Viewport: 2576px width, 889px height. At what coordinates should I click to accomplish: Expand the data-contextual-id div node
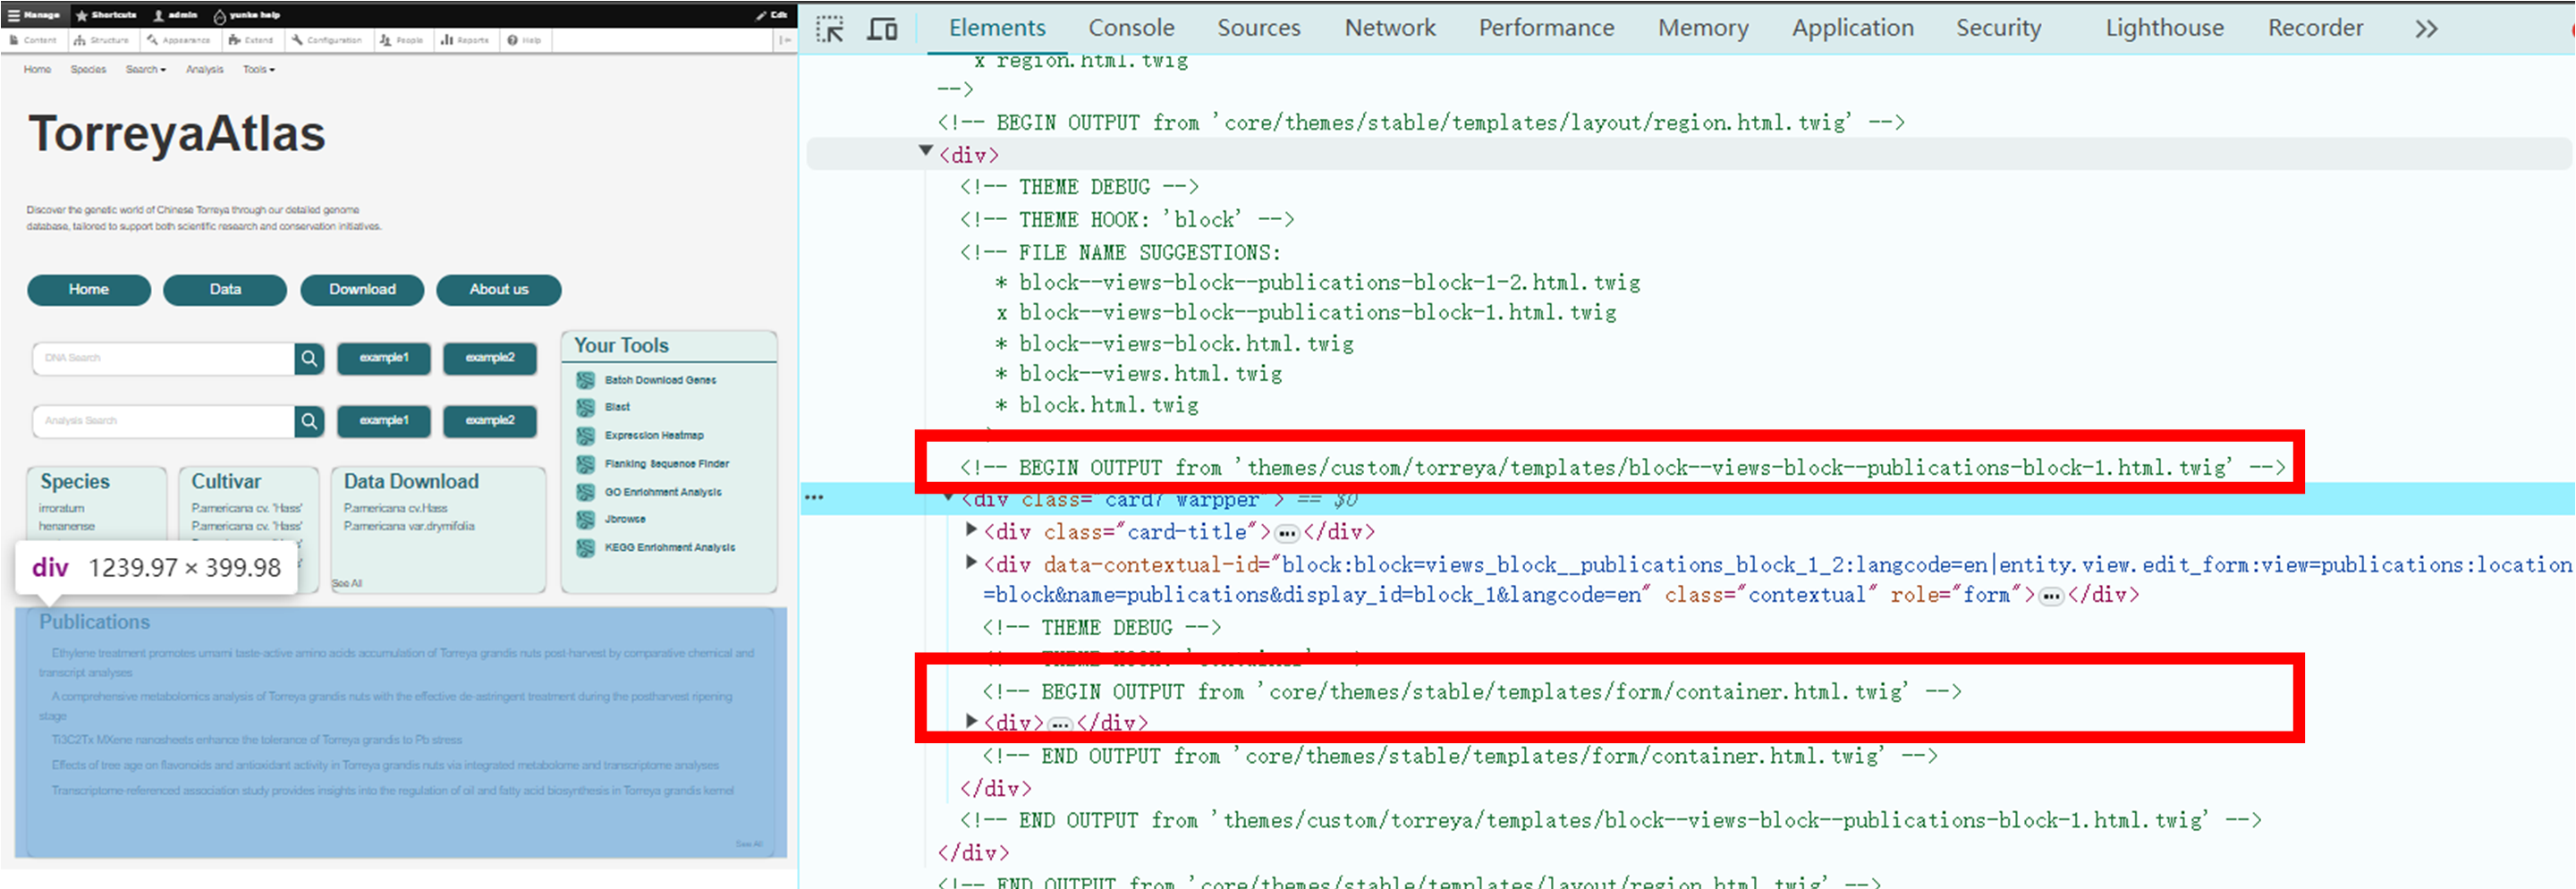(x=971, y=562)
